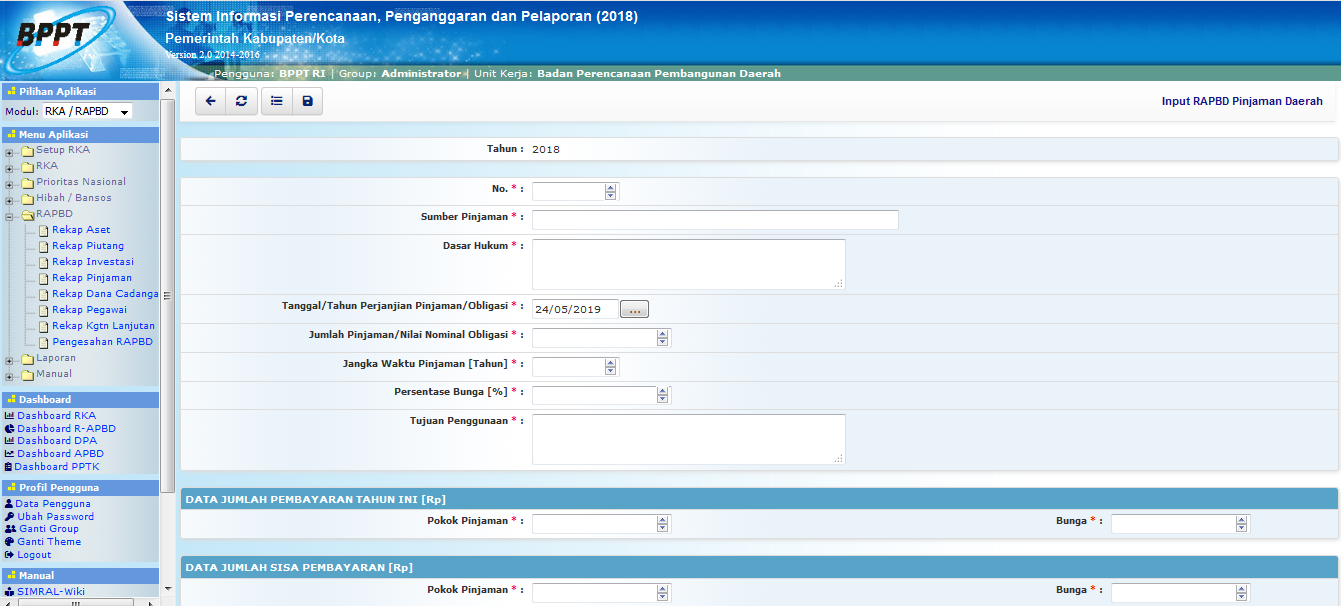This screenshot has height=606, width=1341.
Task: Open the Dashboard APBD link
Action: tap(60, 453)
